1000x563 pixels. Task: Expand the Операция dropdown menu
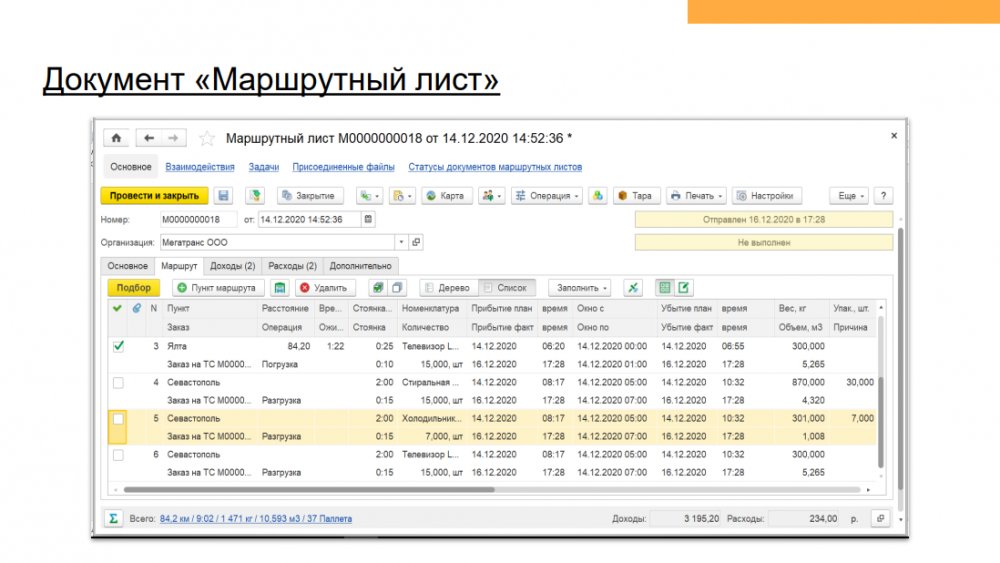[x=547, y=196]
